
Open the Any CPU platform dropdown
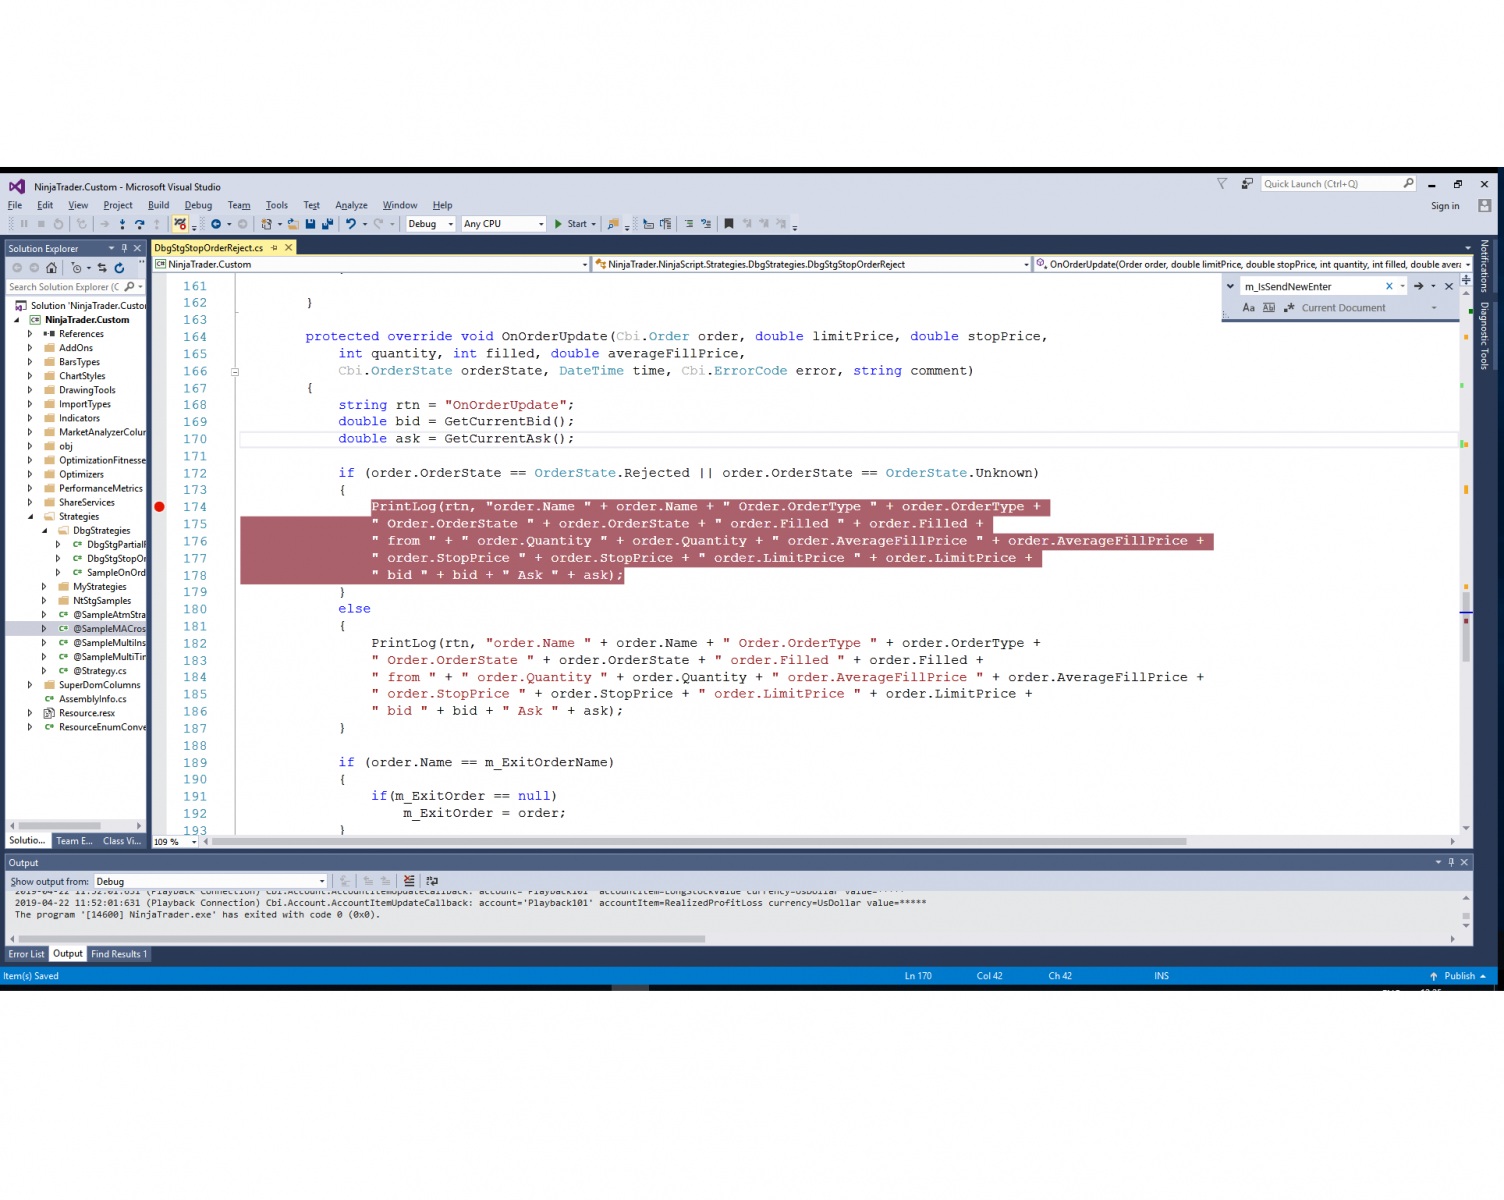[x=504, y=224]
